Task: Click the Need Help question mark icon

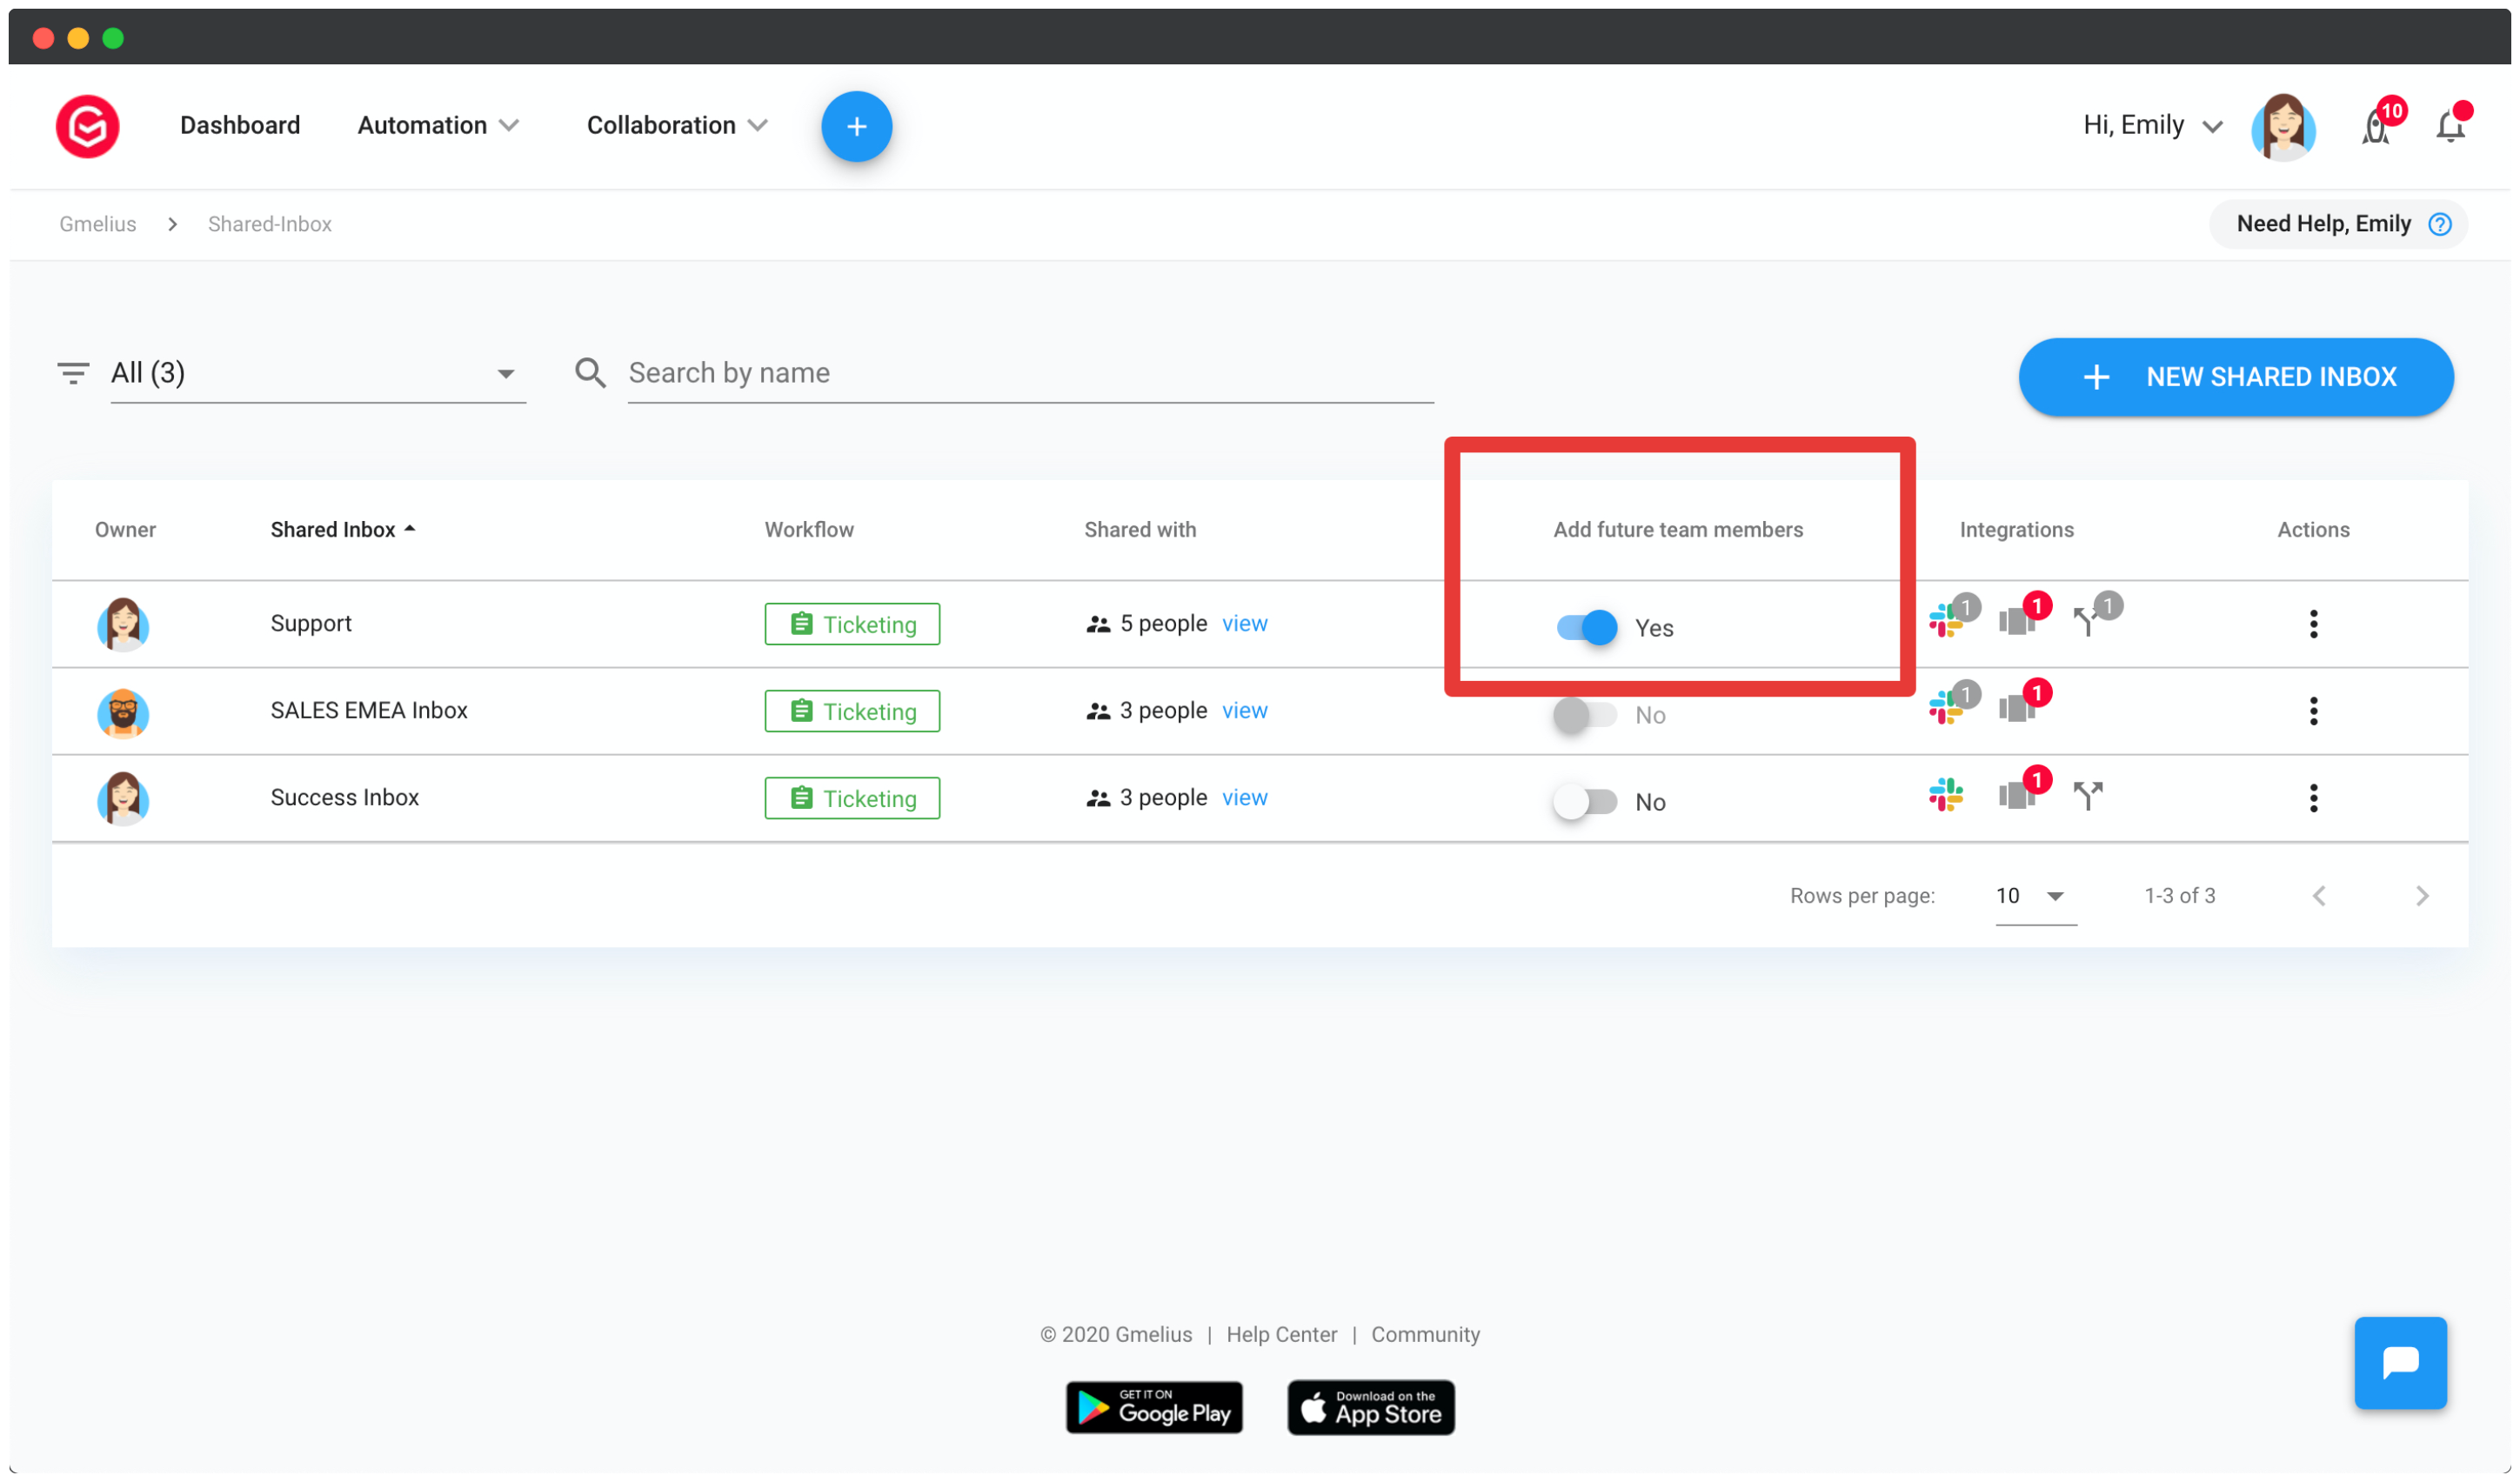Action: (2440, 224)
